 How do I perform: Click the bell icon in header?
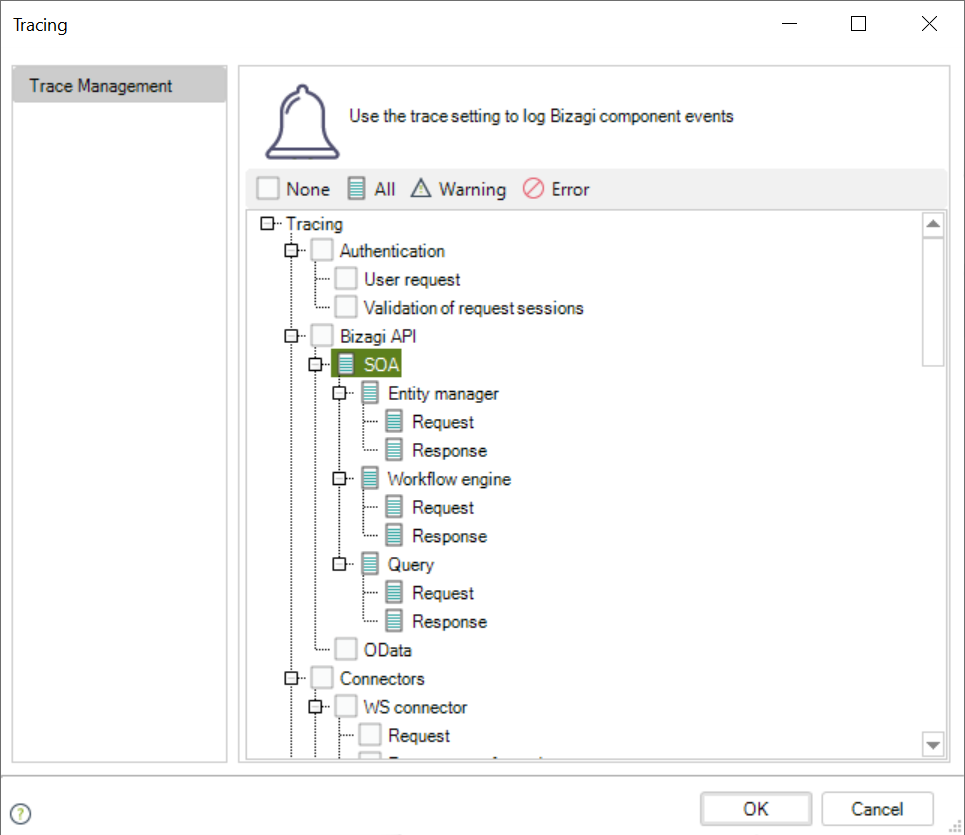[302, 122]
